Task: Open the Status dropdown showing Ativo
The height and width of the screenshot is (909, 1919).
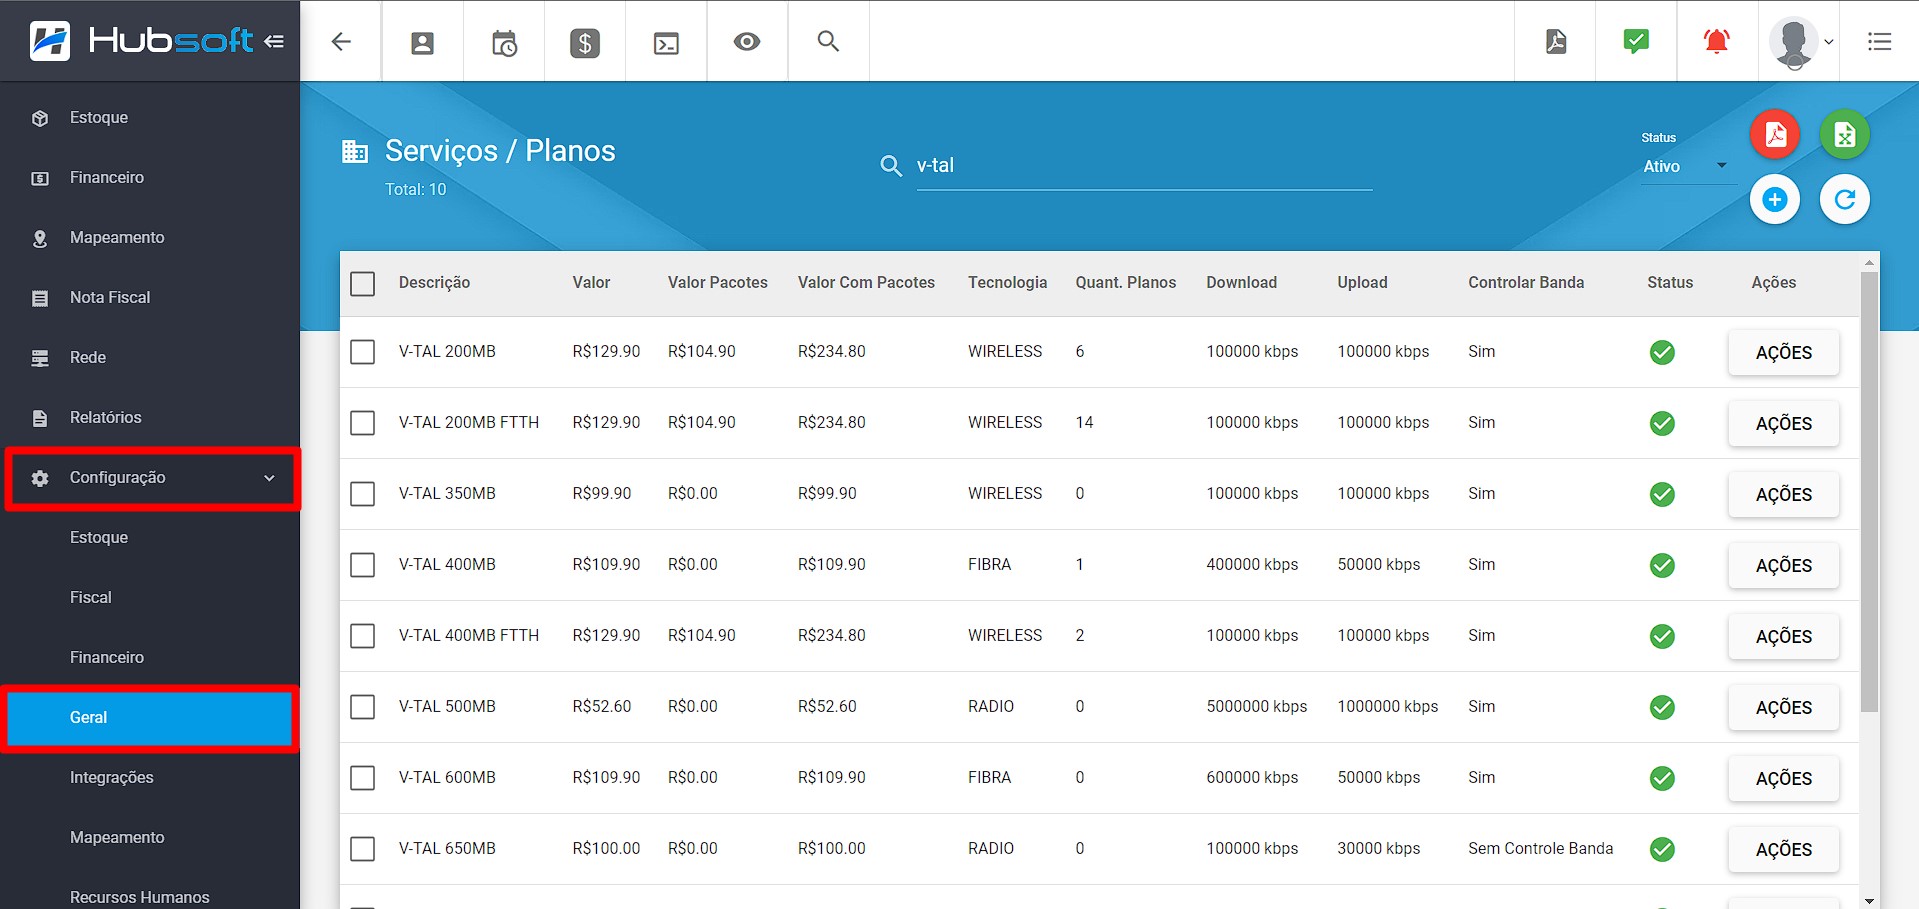Action: 1684,167
